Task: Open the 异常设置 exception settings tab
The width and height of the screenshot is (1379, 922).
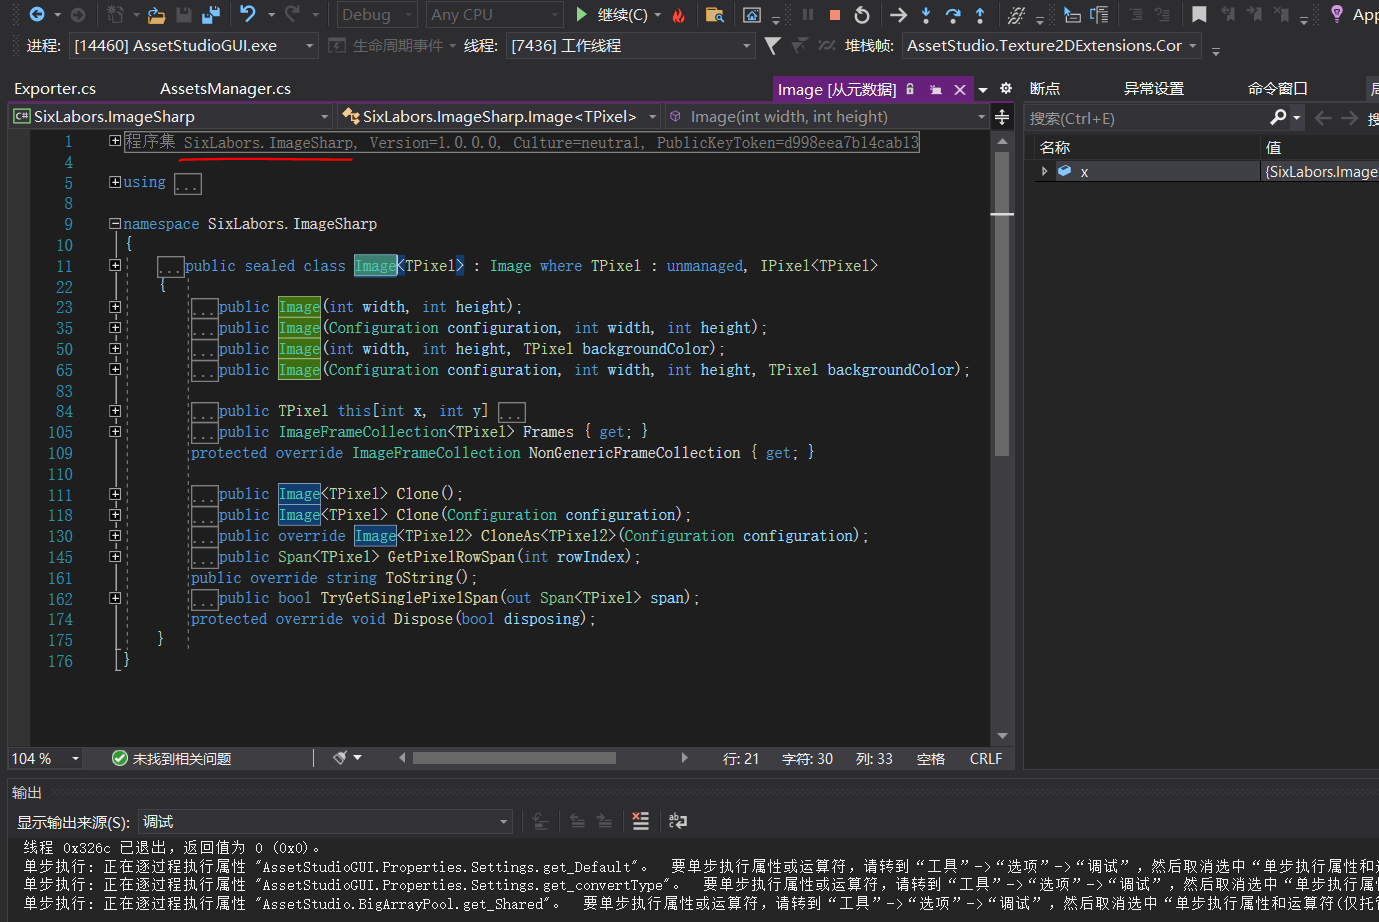Action: [1153, 89]
